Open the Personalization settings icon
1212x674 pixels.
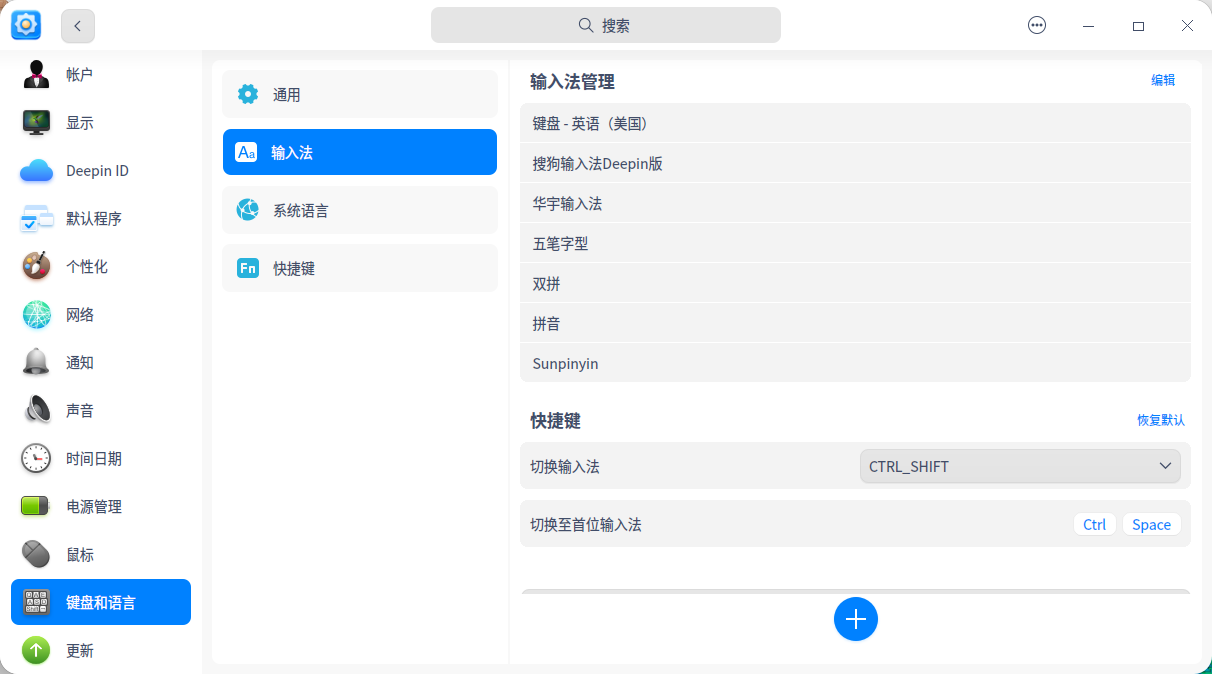[x=37, y=266]
